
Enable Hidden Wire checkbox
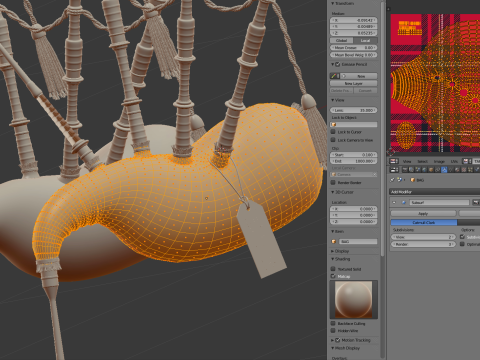(333, 330)
